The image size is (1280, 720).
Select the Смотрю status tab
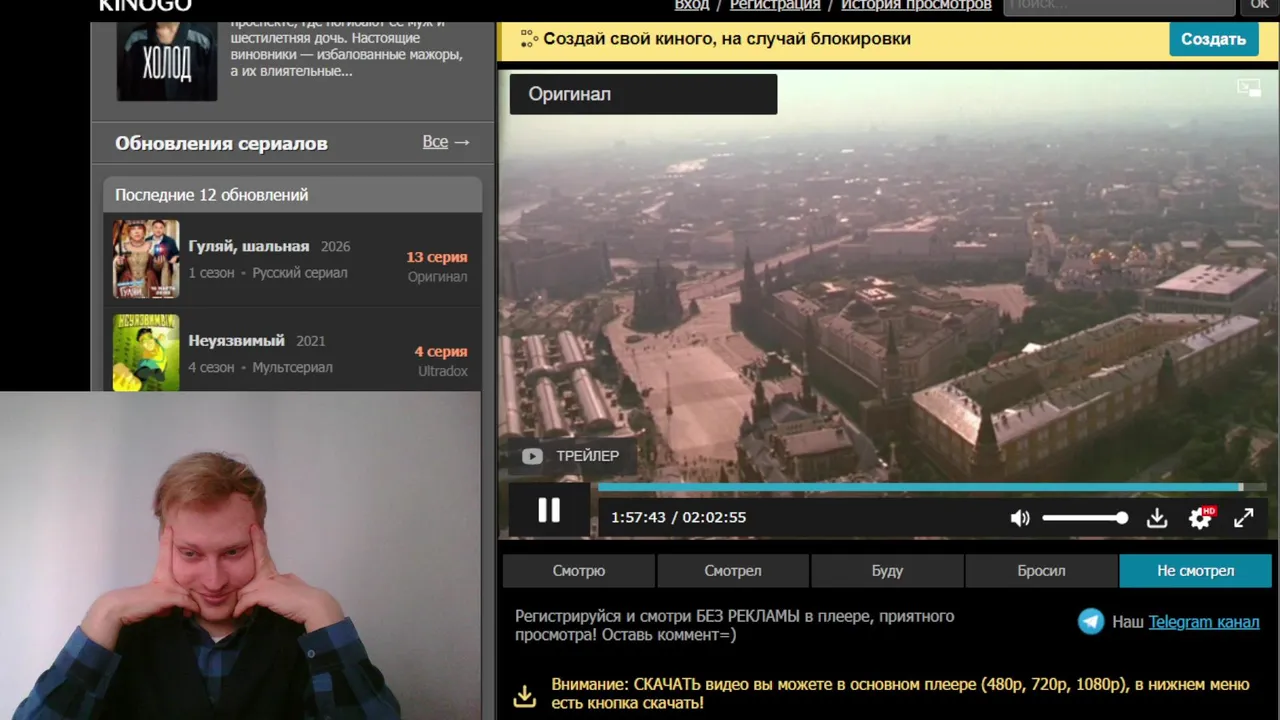579,571
